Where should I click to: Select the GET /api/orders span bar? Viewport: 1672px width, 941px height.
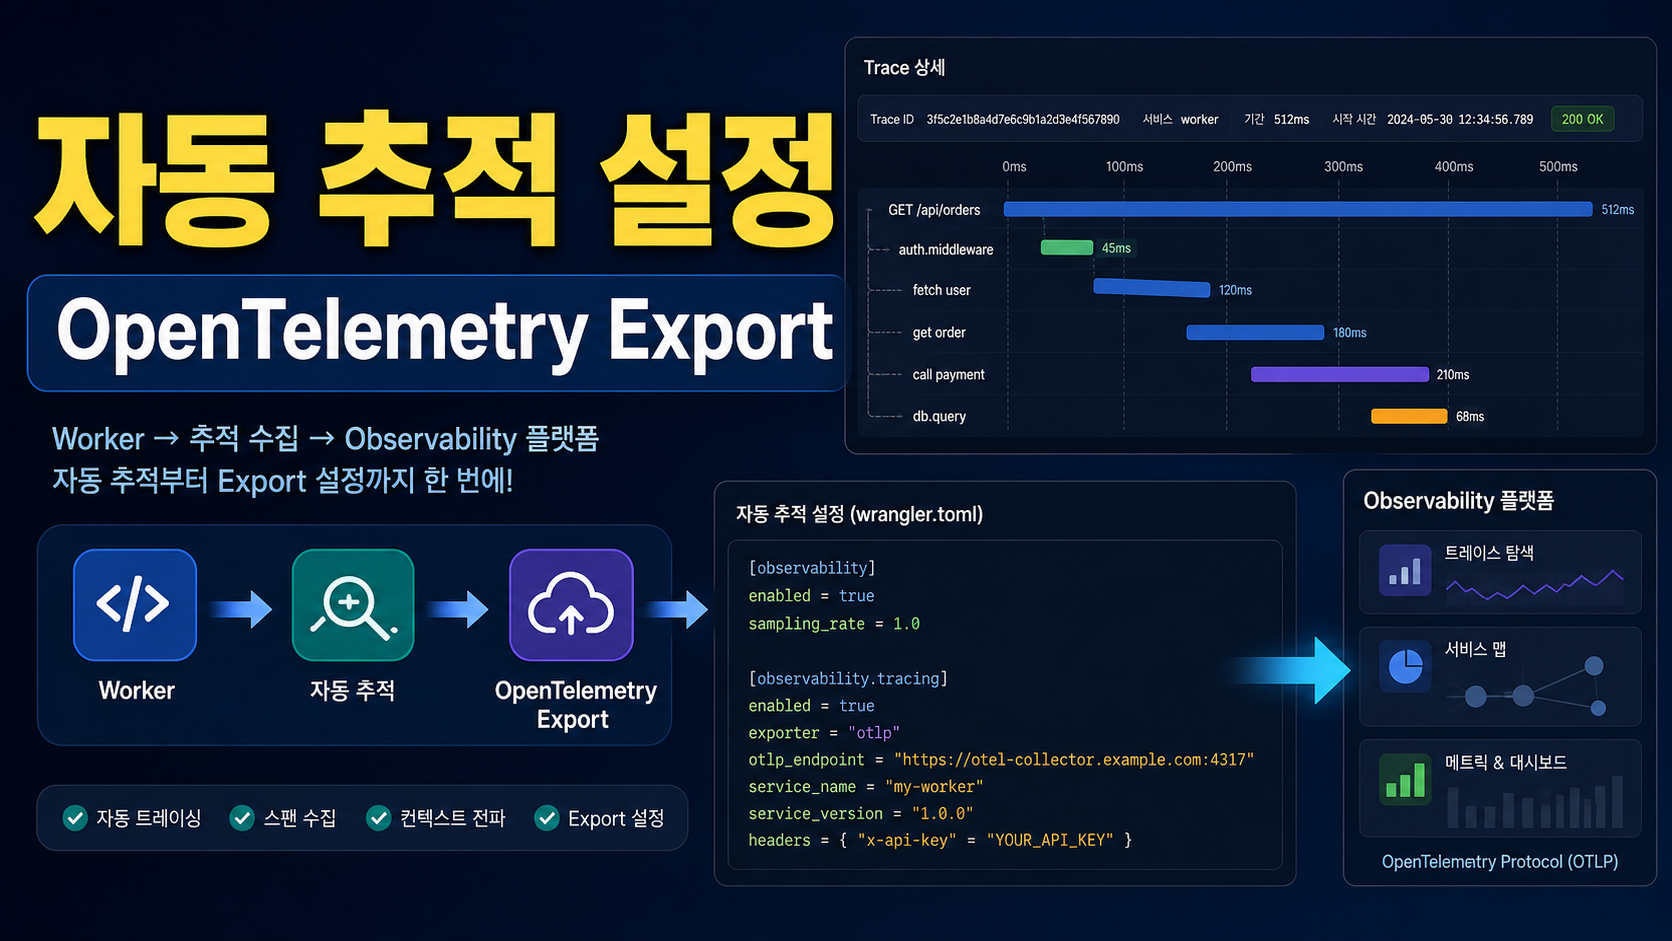(1298, 209)
